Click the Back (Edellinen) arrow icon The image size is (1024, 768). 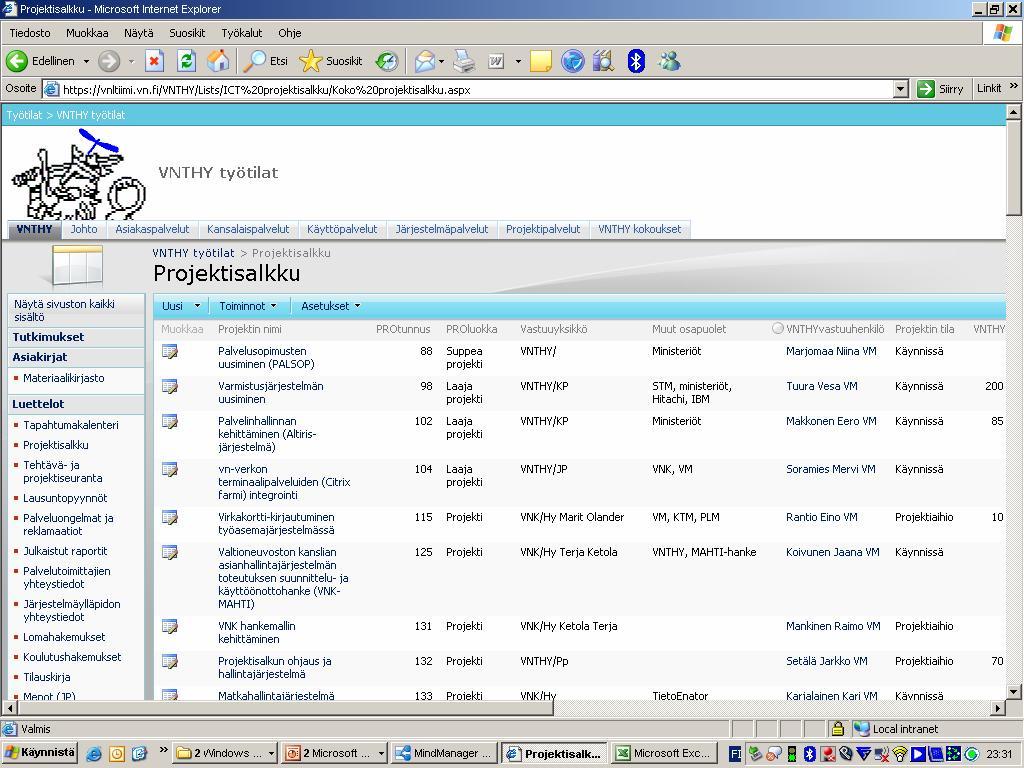coord(17,61)
